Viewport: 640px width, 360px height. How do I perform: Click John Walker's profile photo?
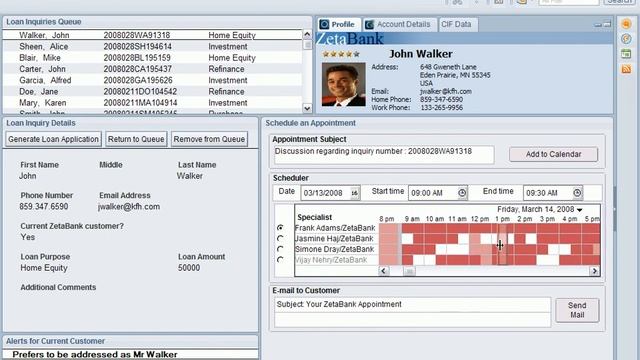click(x=344, y=84)
